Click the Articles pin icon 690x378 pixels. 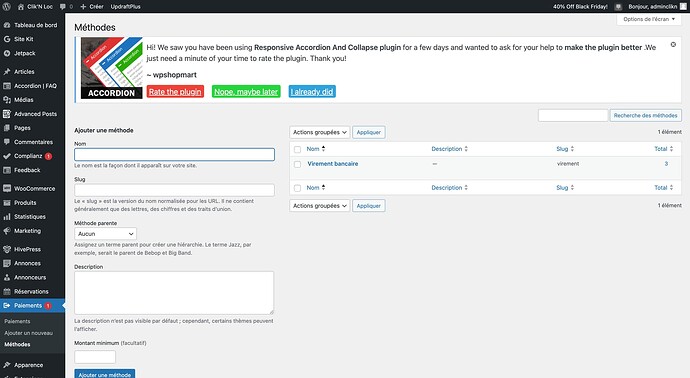[7, 72]
